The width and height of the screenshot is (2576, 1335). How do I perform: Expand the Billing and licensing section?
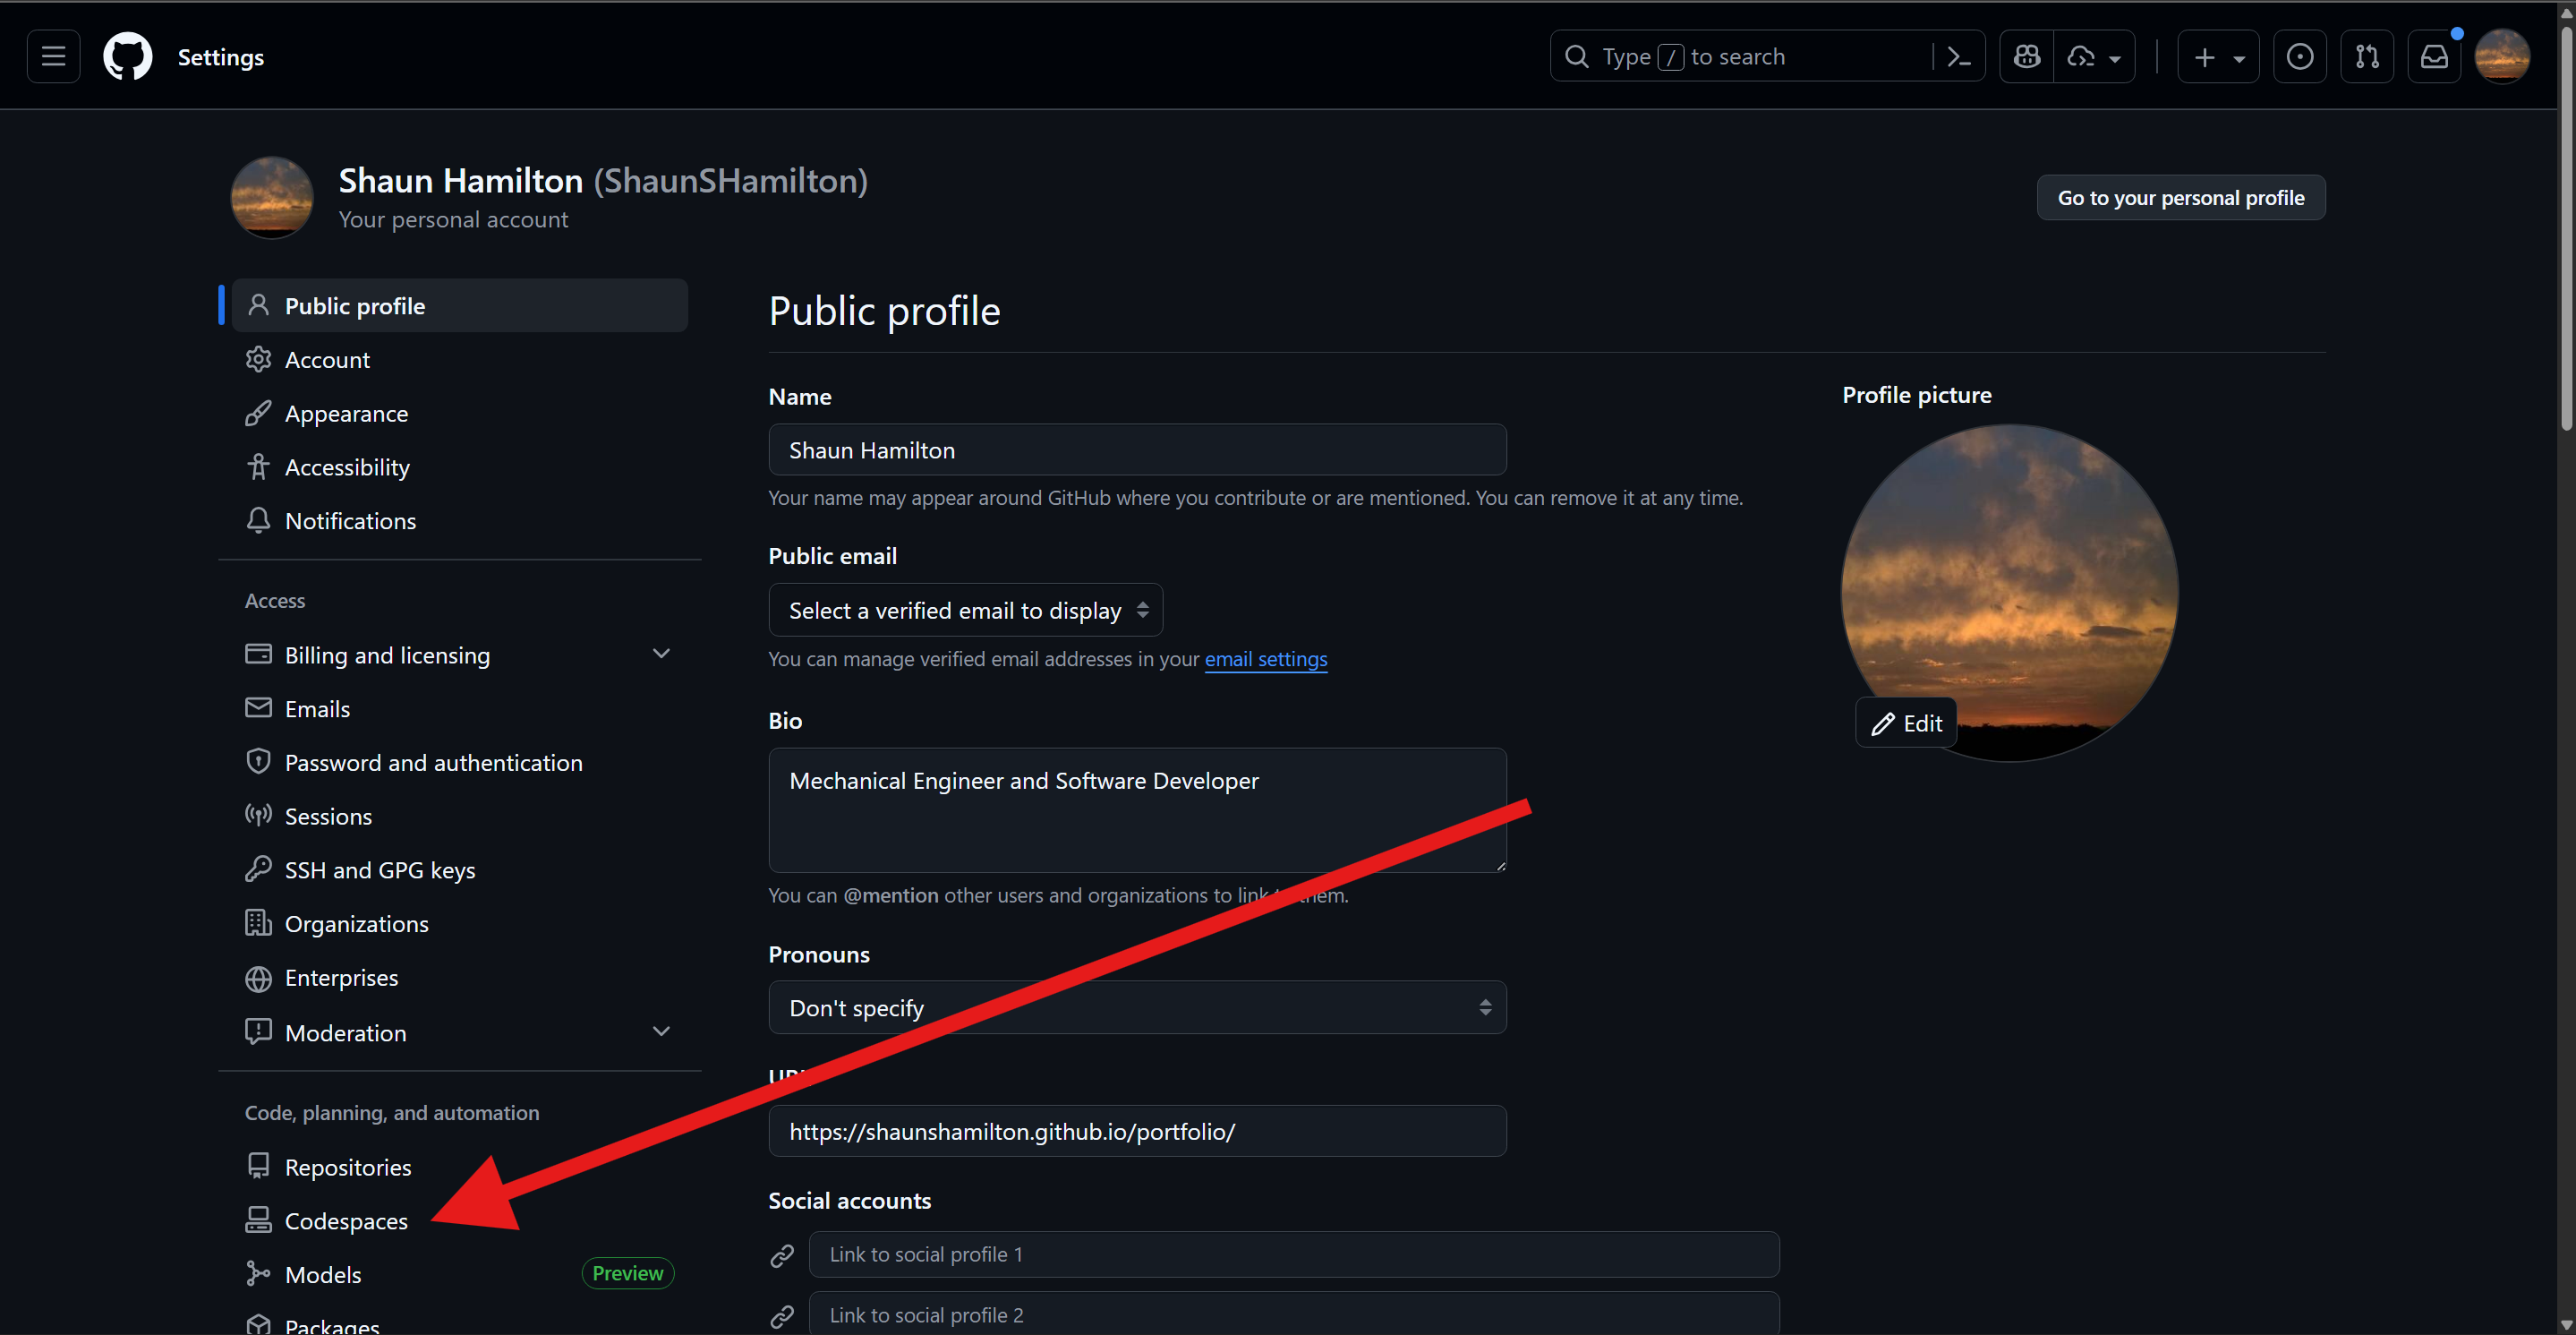point(661,654)
